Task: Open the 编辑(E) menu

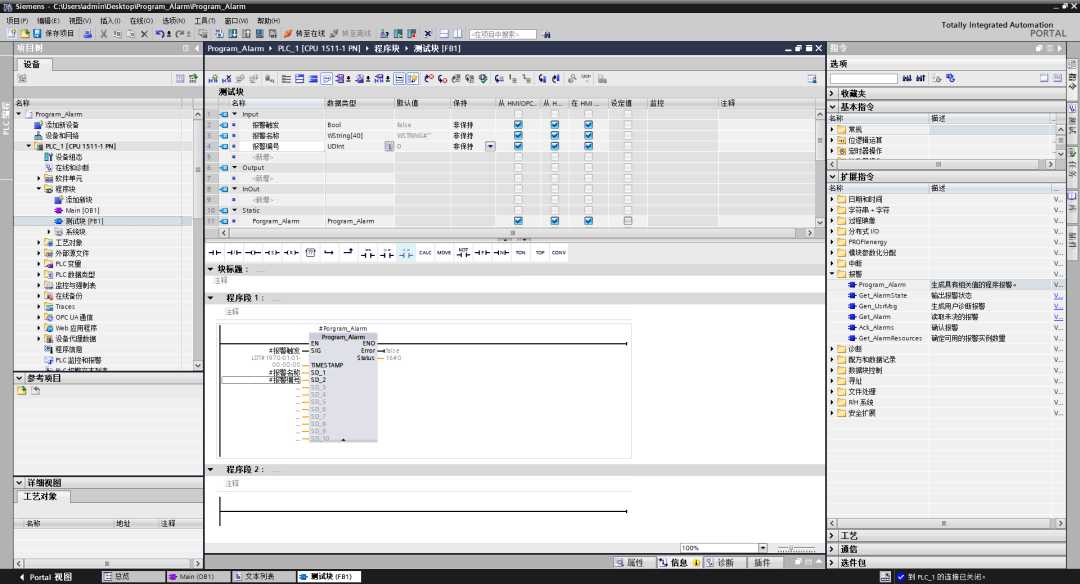Action: pos(48,21)
